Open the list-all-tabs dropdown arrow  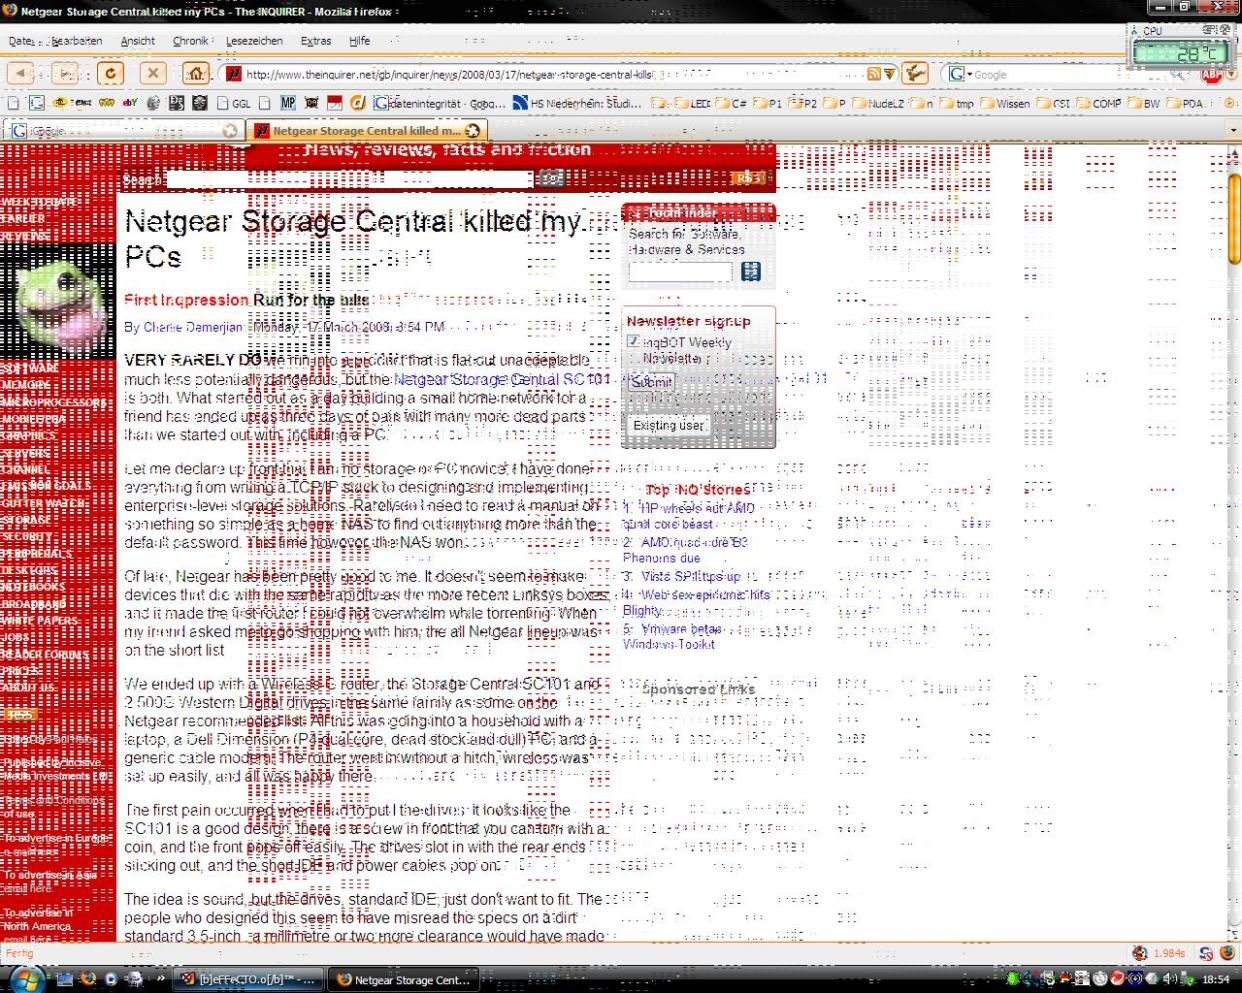point(1233,131)
